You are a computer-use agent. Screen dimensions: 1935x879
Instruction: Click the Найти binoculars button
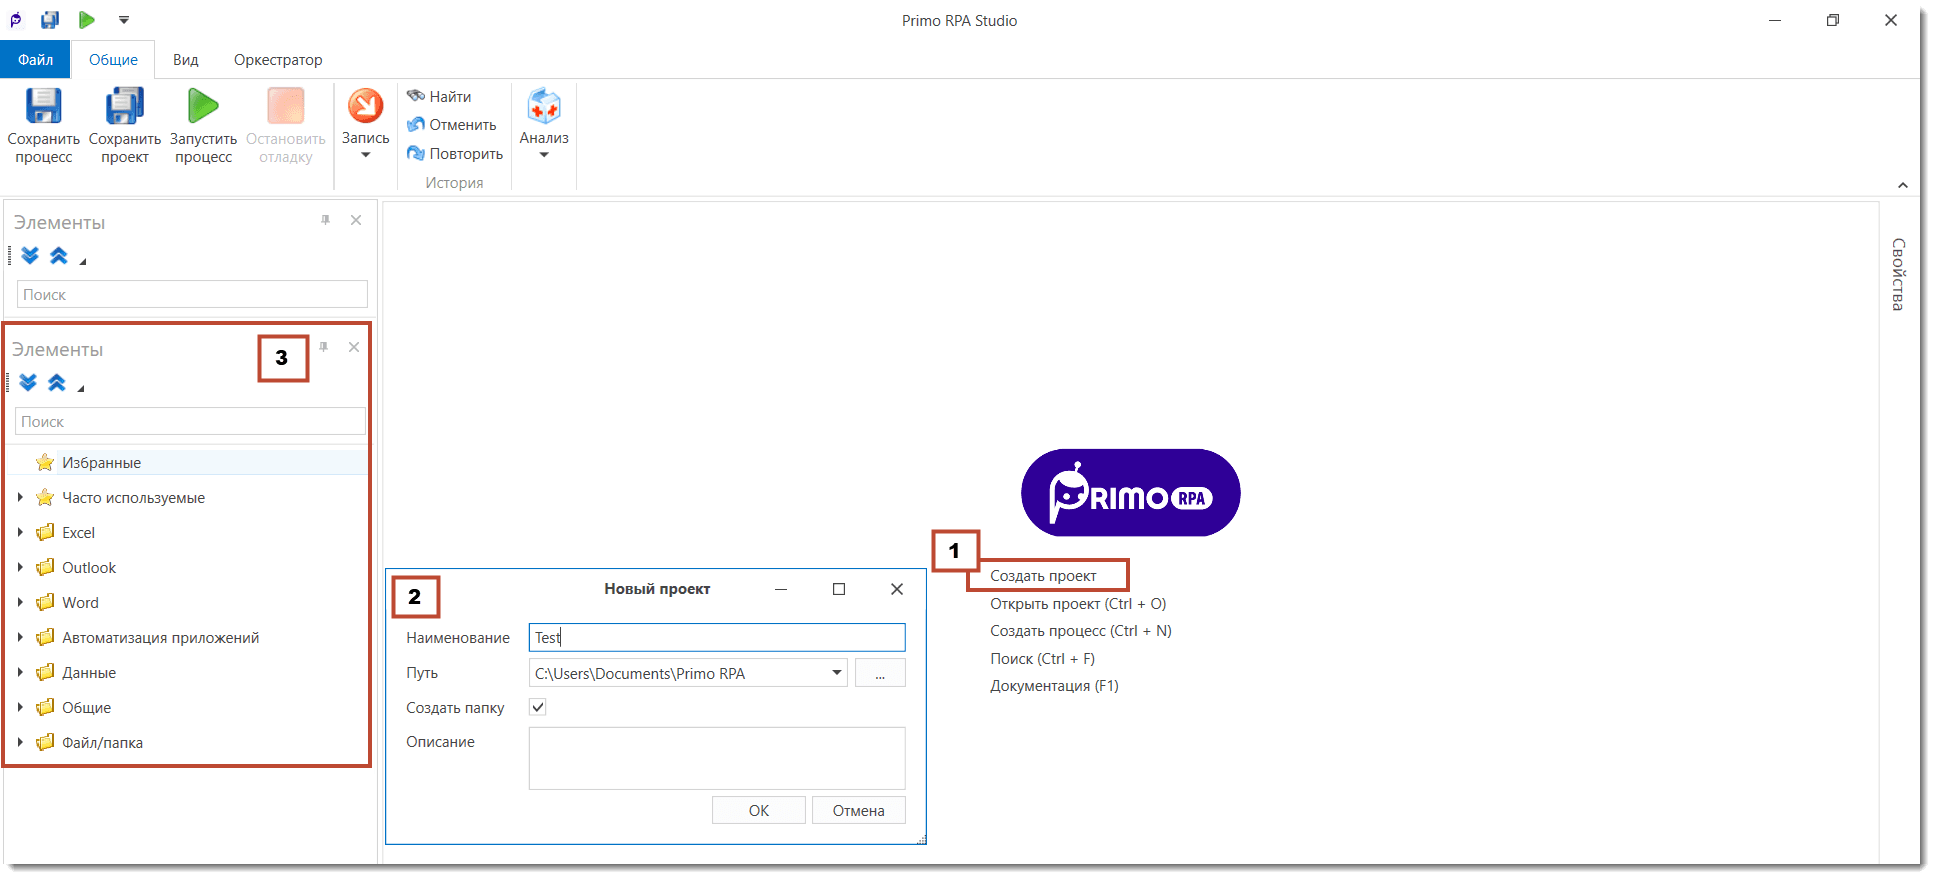[439, 96]
